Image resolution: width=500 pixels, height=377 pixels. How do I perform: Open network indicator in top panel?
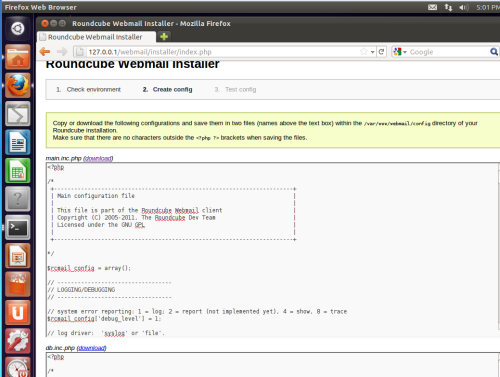click(448, 7)
